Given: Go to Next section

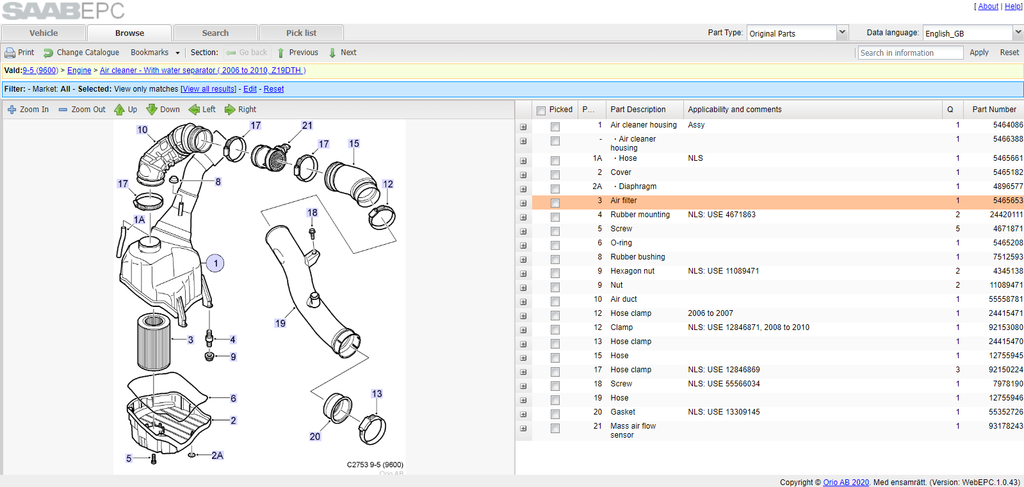Looking at the screenshot, I should coord(342,52).
